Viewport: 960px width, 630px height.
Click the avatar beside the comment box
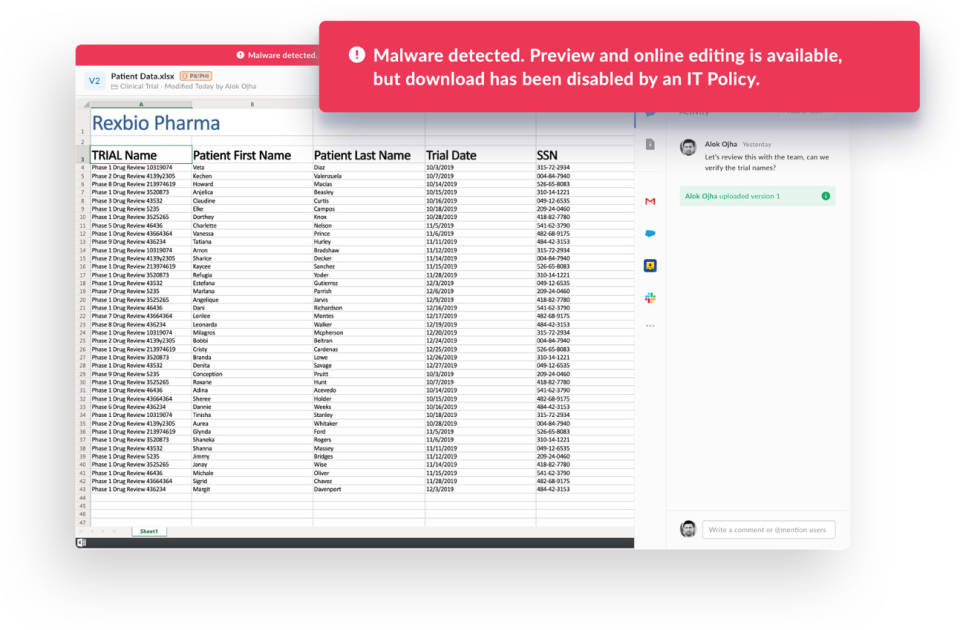coord(688,529)
